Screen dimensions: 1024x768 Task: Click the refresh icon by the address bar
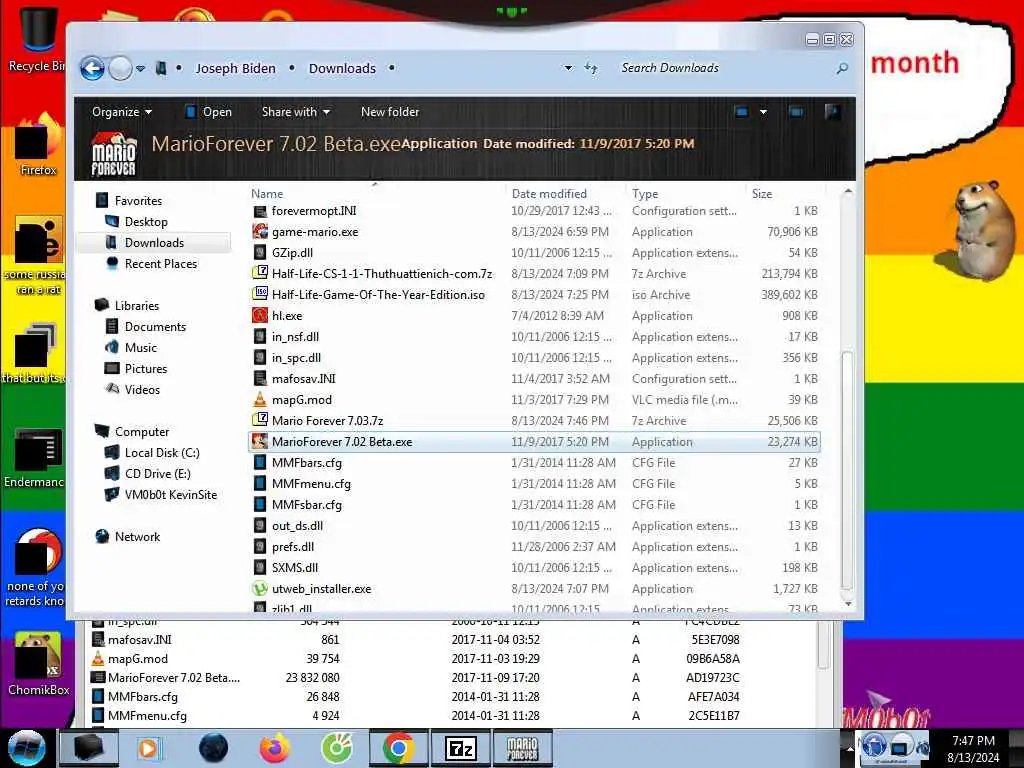click(x=591, y=68)
